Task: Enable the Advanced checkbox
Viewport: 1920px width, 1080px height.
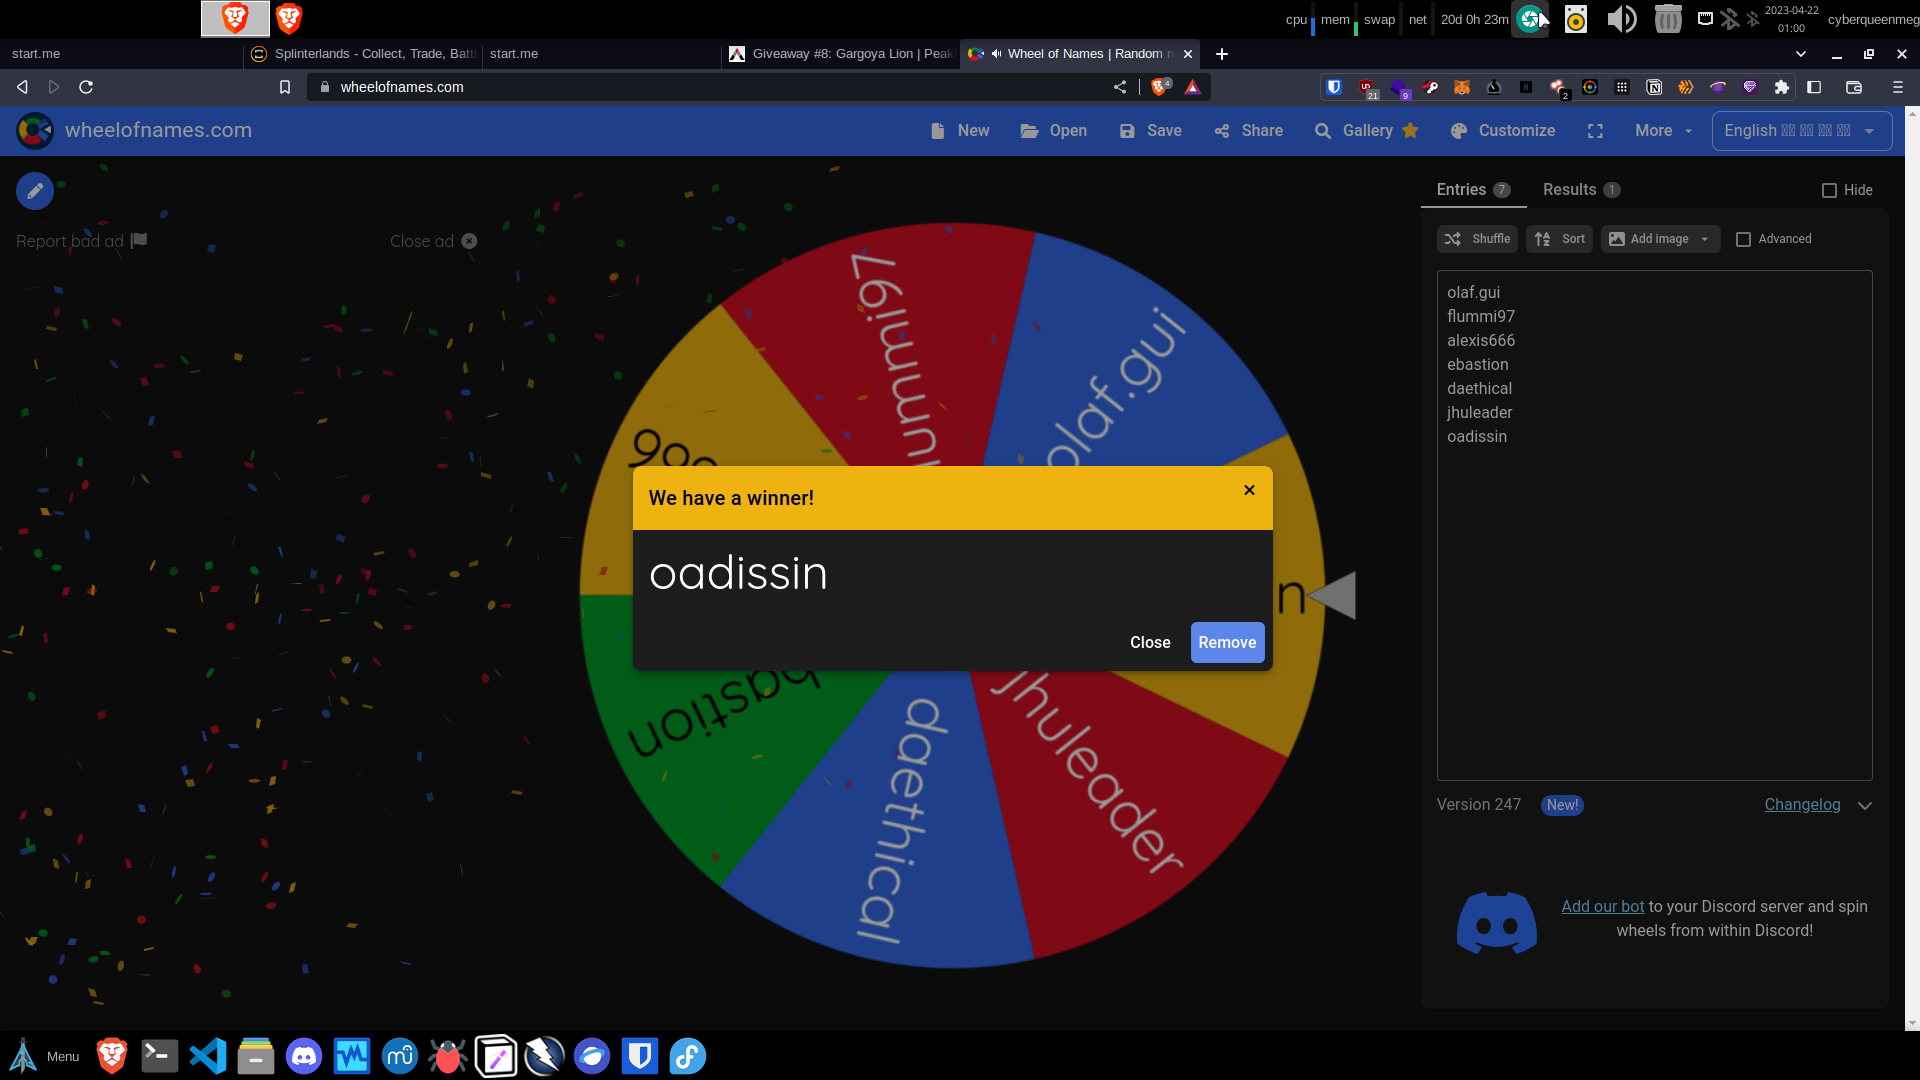Action: point(1743,239)
